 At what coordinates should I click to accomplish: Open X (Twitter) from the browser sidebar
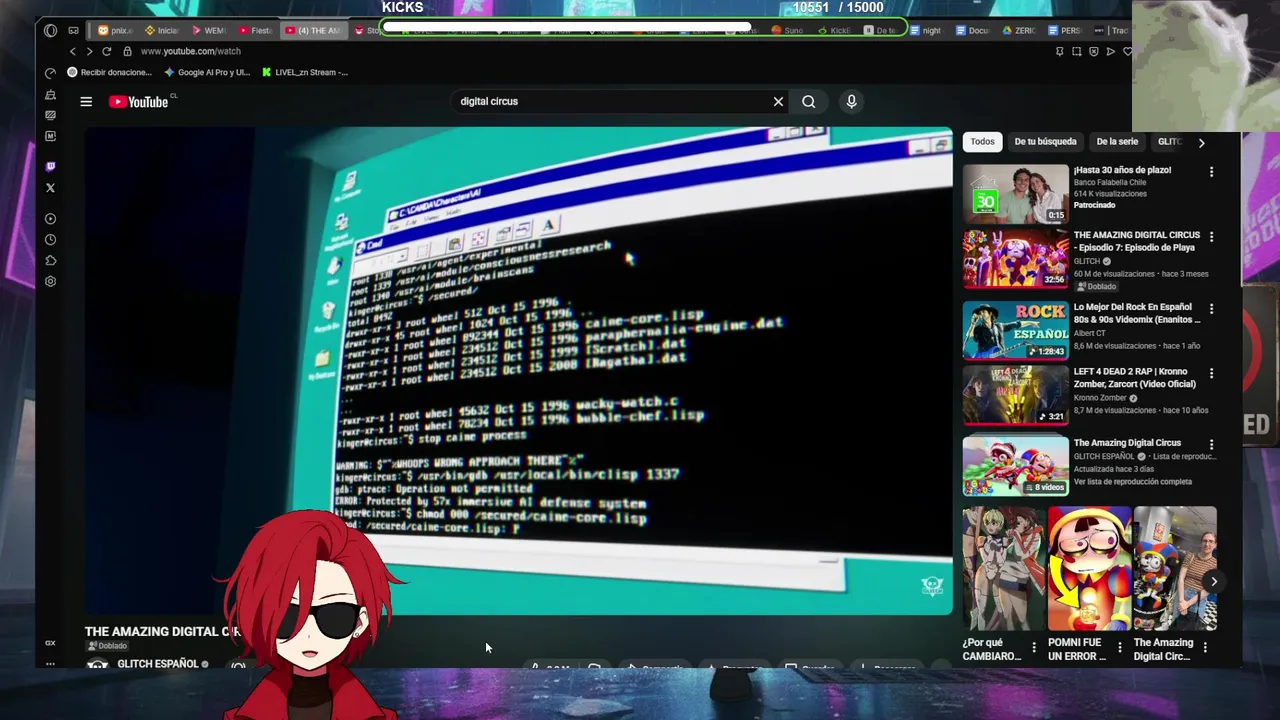(x=50, y=187)
